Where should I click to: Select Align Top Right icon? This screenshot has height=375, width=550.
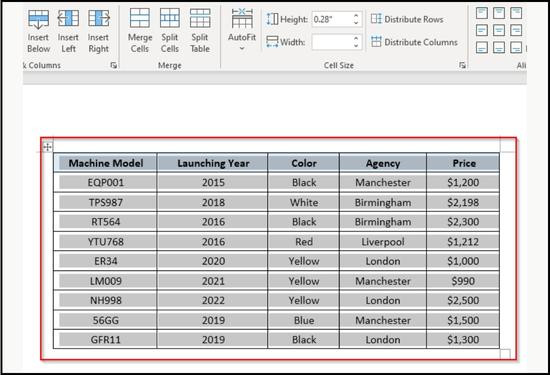(x=516, y=13)
